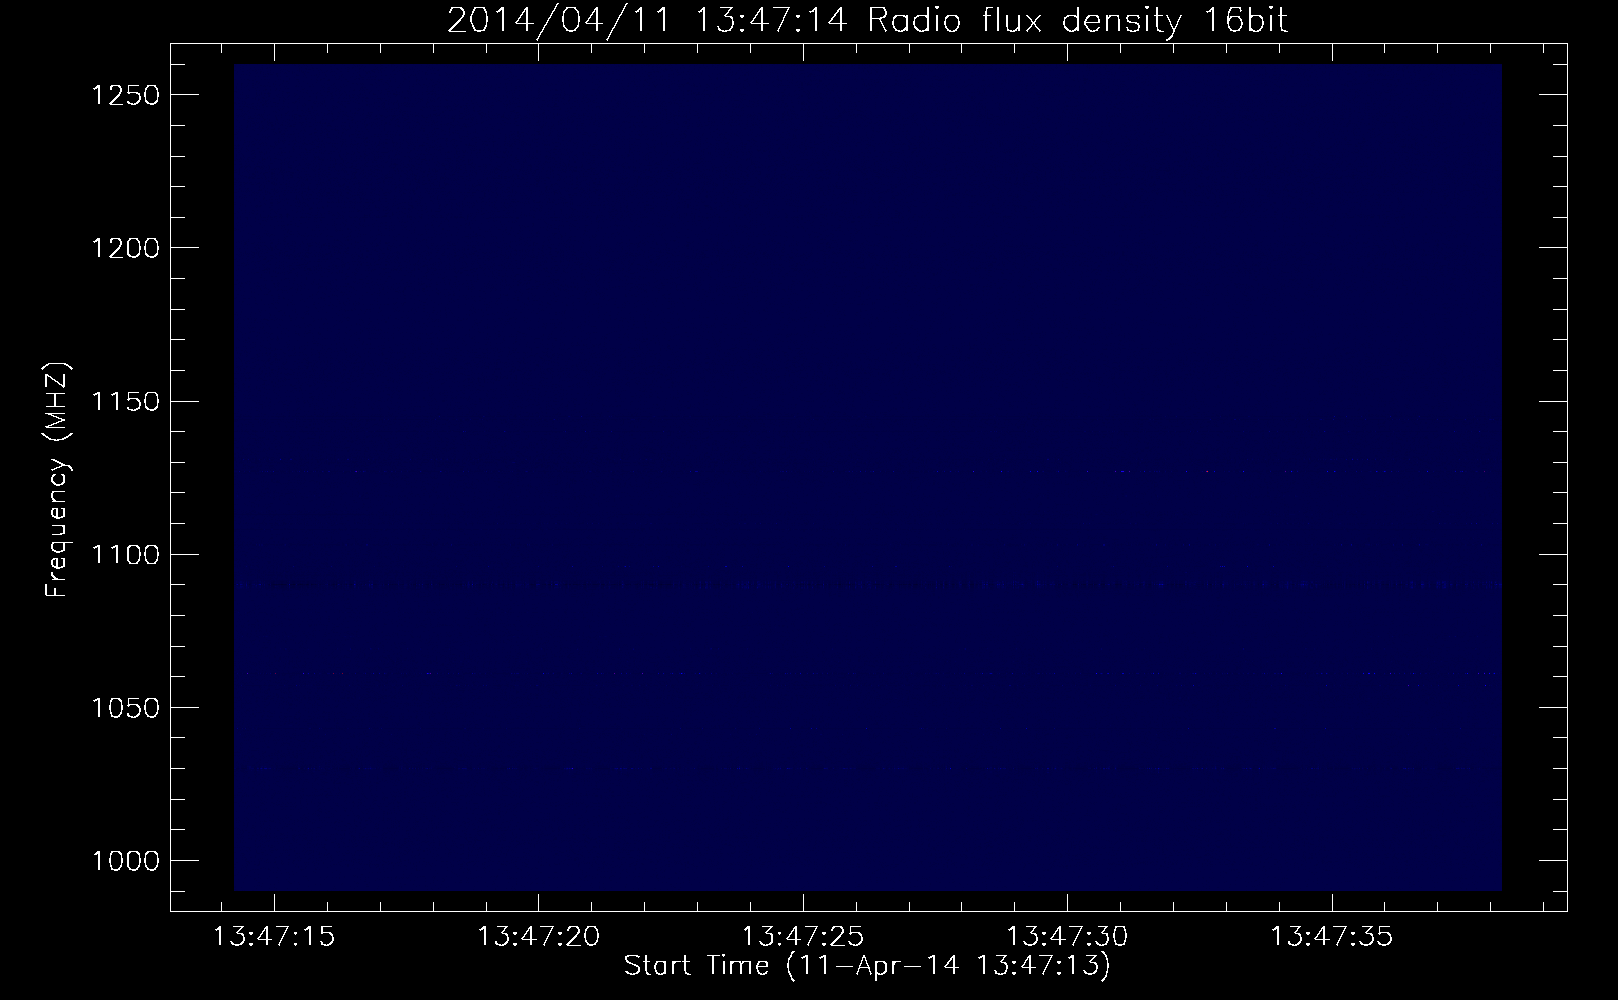This screenshot has width=1618, height=1000.
Task: Click the plot title '2014/04/11 13:47:14 Radio flux density 16bit'
Action: click(867, 21)
